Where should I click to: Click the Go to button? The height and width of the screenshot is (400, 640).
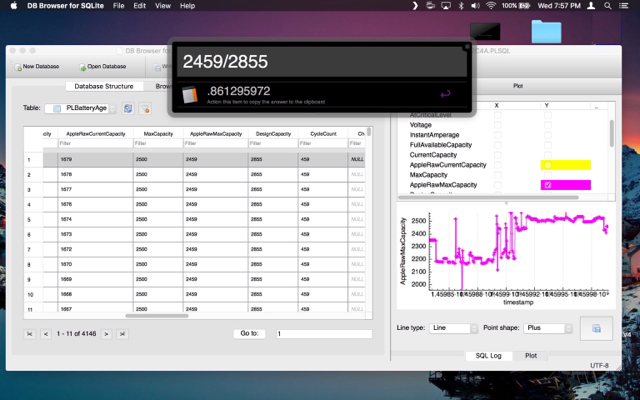point(249,334)
